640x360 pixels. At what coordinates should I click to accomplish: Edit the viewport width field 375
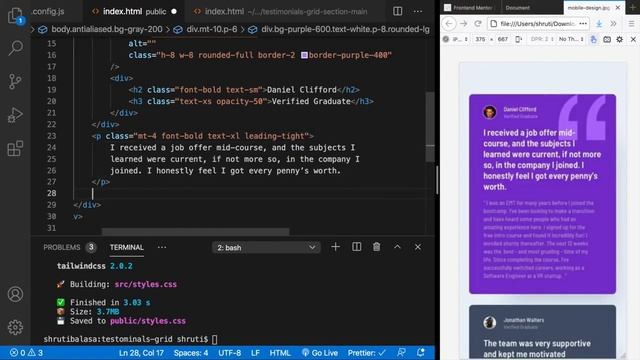pos(480,39)
